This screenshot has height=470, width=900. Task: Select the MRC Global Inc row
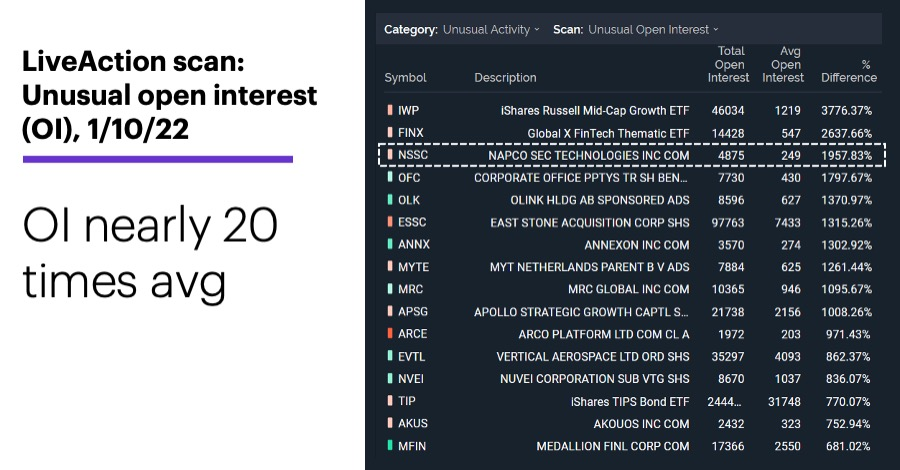[630, 289]
